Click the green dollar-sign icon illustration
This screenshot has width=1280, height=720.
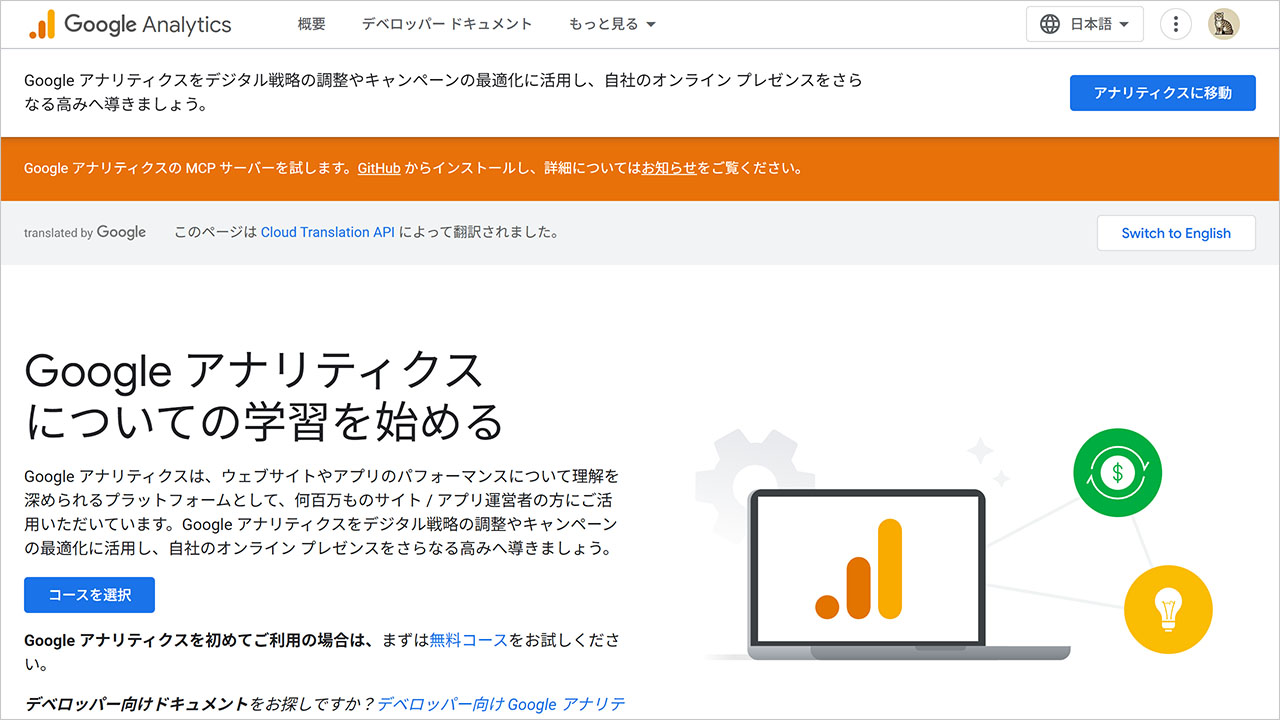(1117, 473)
